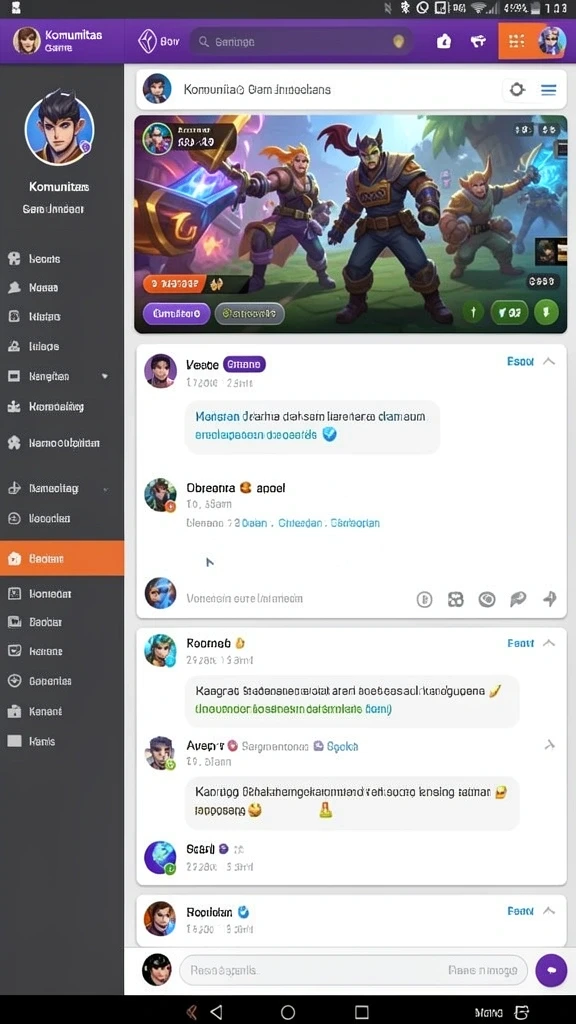Click the purple Cumatioro banner button
Screen dimensions: 576x1024
[x=176, y=313]
